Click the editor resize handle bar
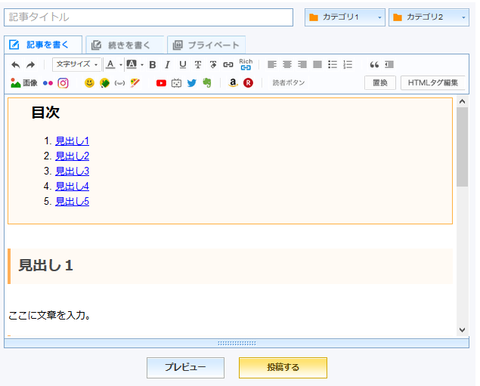This screenshot has width=480, height=386. [x=237, y=343]
